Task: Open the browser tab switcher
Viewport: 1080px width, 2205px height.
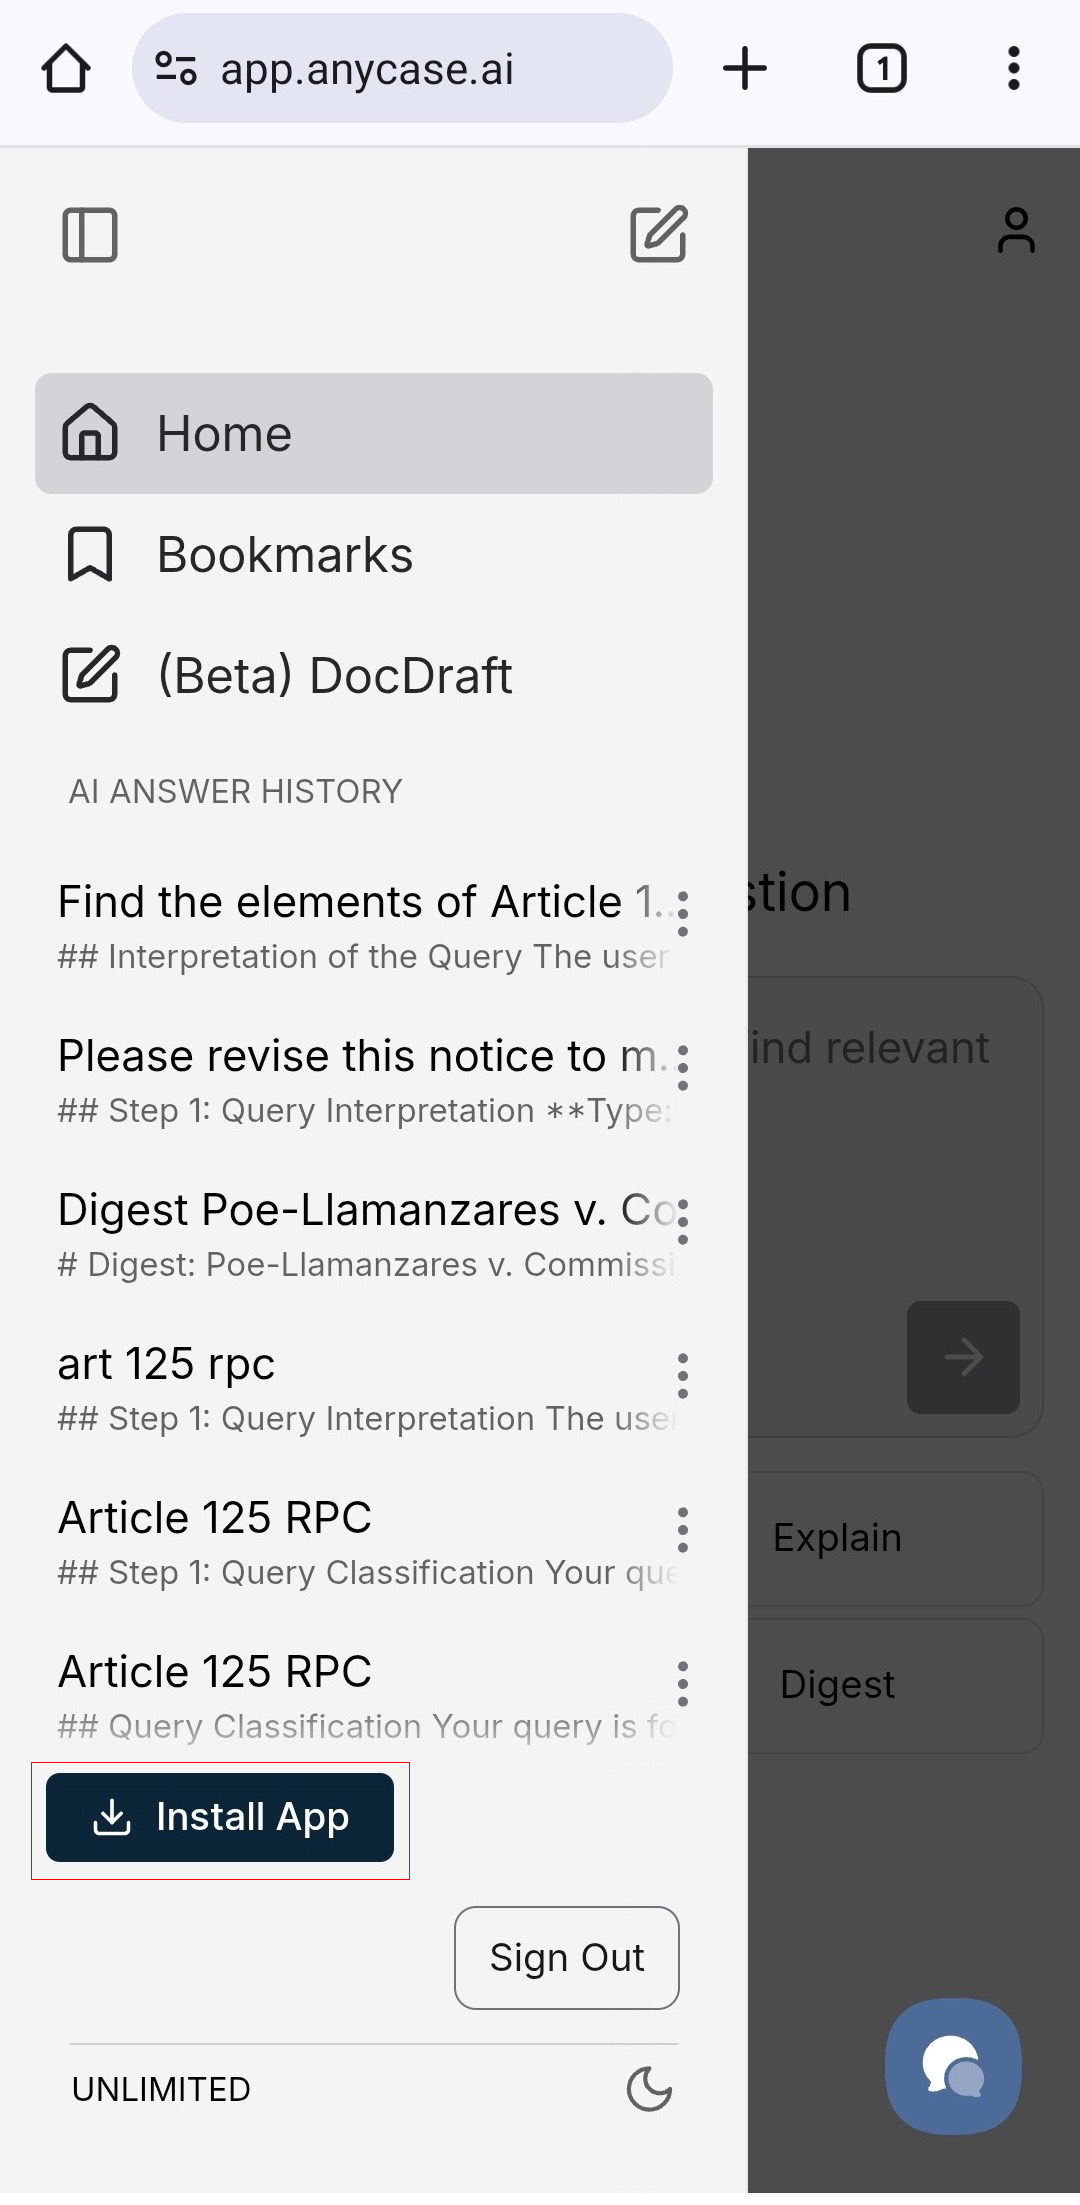Action: 881,69
